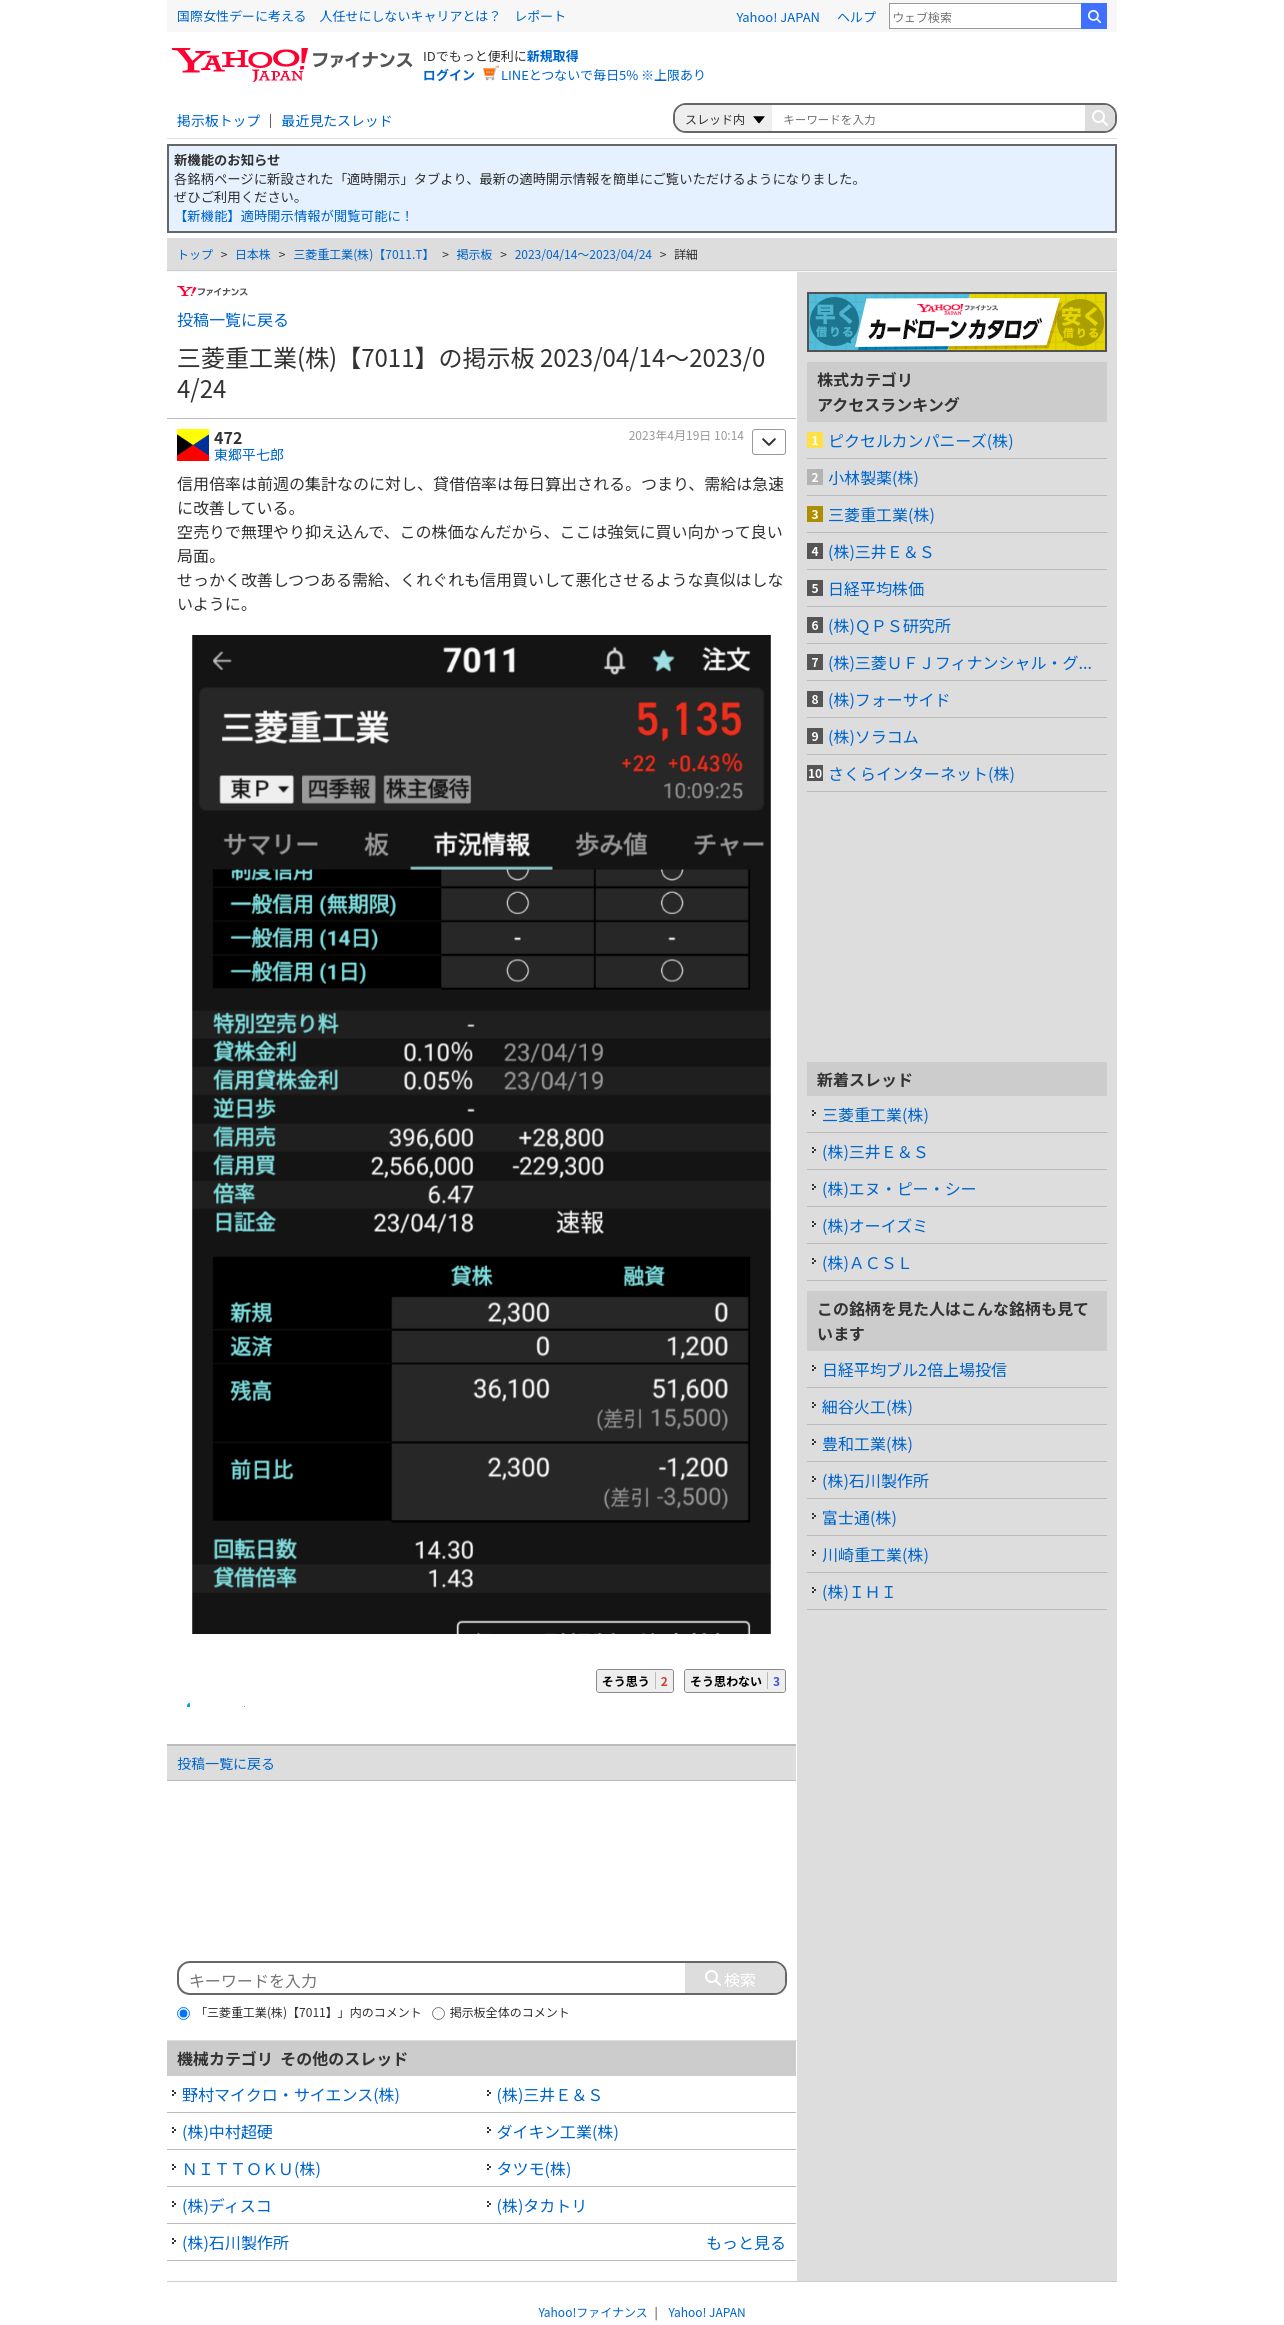Click the bottom 検索 button
Viewport: 1284px width, 2325px height.
click(735, 1978)
